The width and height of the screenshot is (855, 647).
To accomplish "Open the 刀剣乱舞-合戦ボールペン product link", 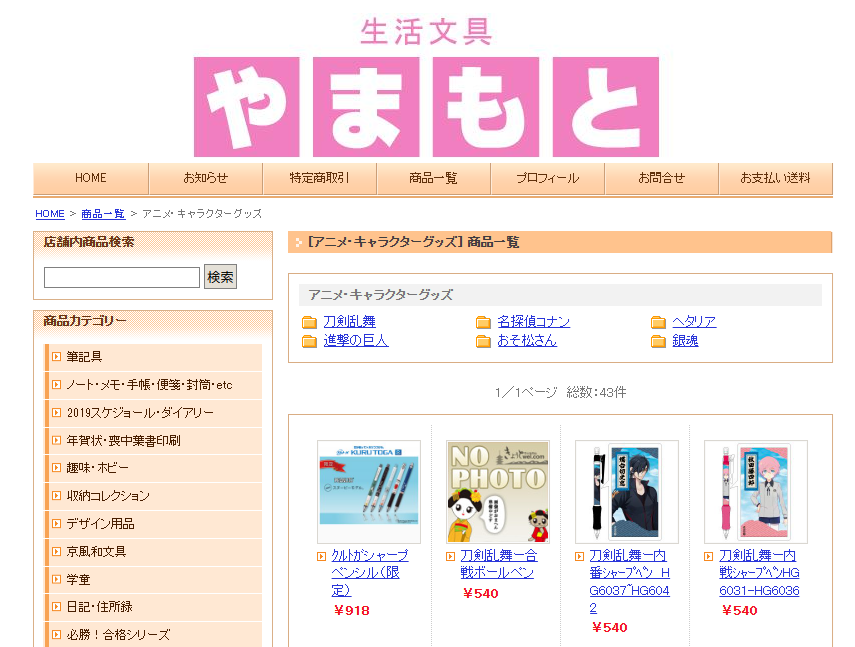I will click(497, 564).
